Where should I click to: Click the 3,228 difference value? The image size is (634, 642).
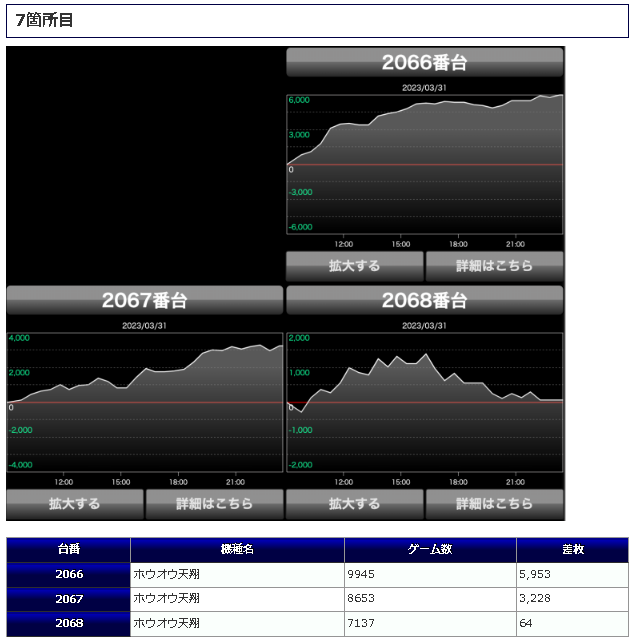[535, 599]
